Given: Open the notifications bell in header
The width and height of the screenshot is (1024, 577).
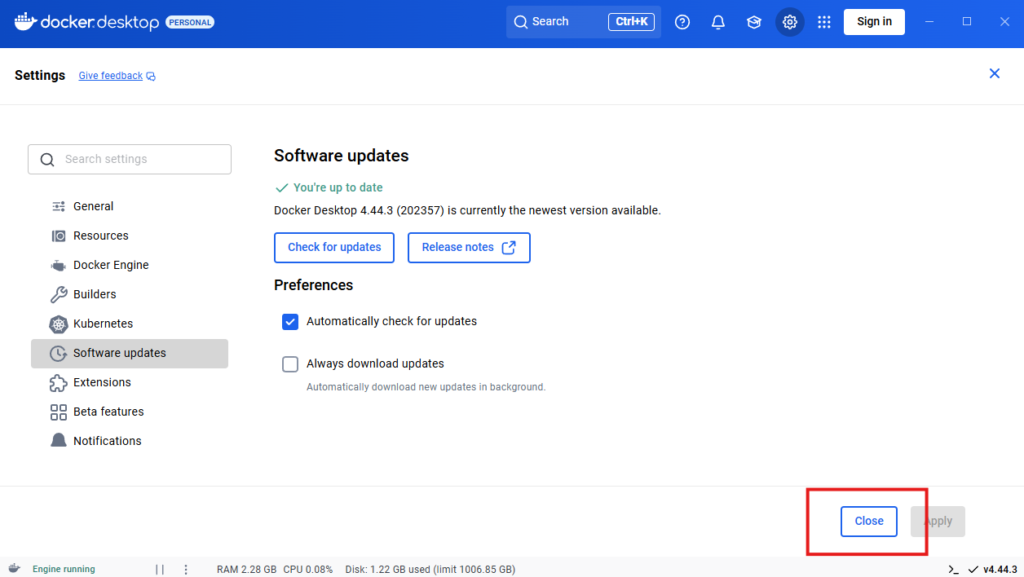Looking at the screenshot, I should [x=718, y=22].
